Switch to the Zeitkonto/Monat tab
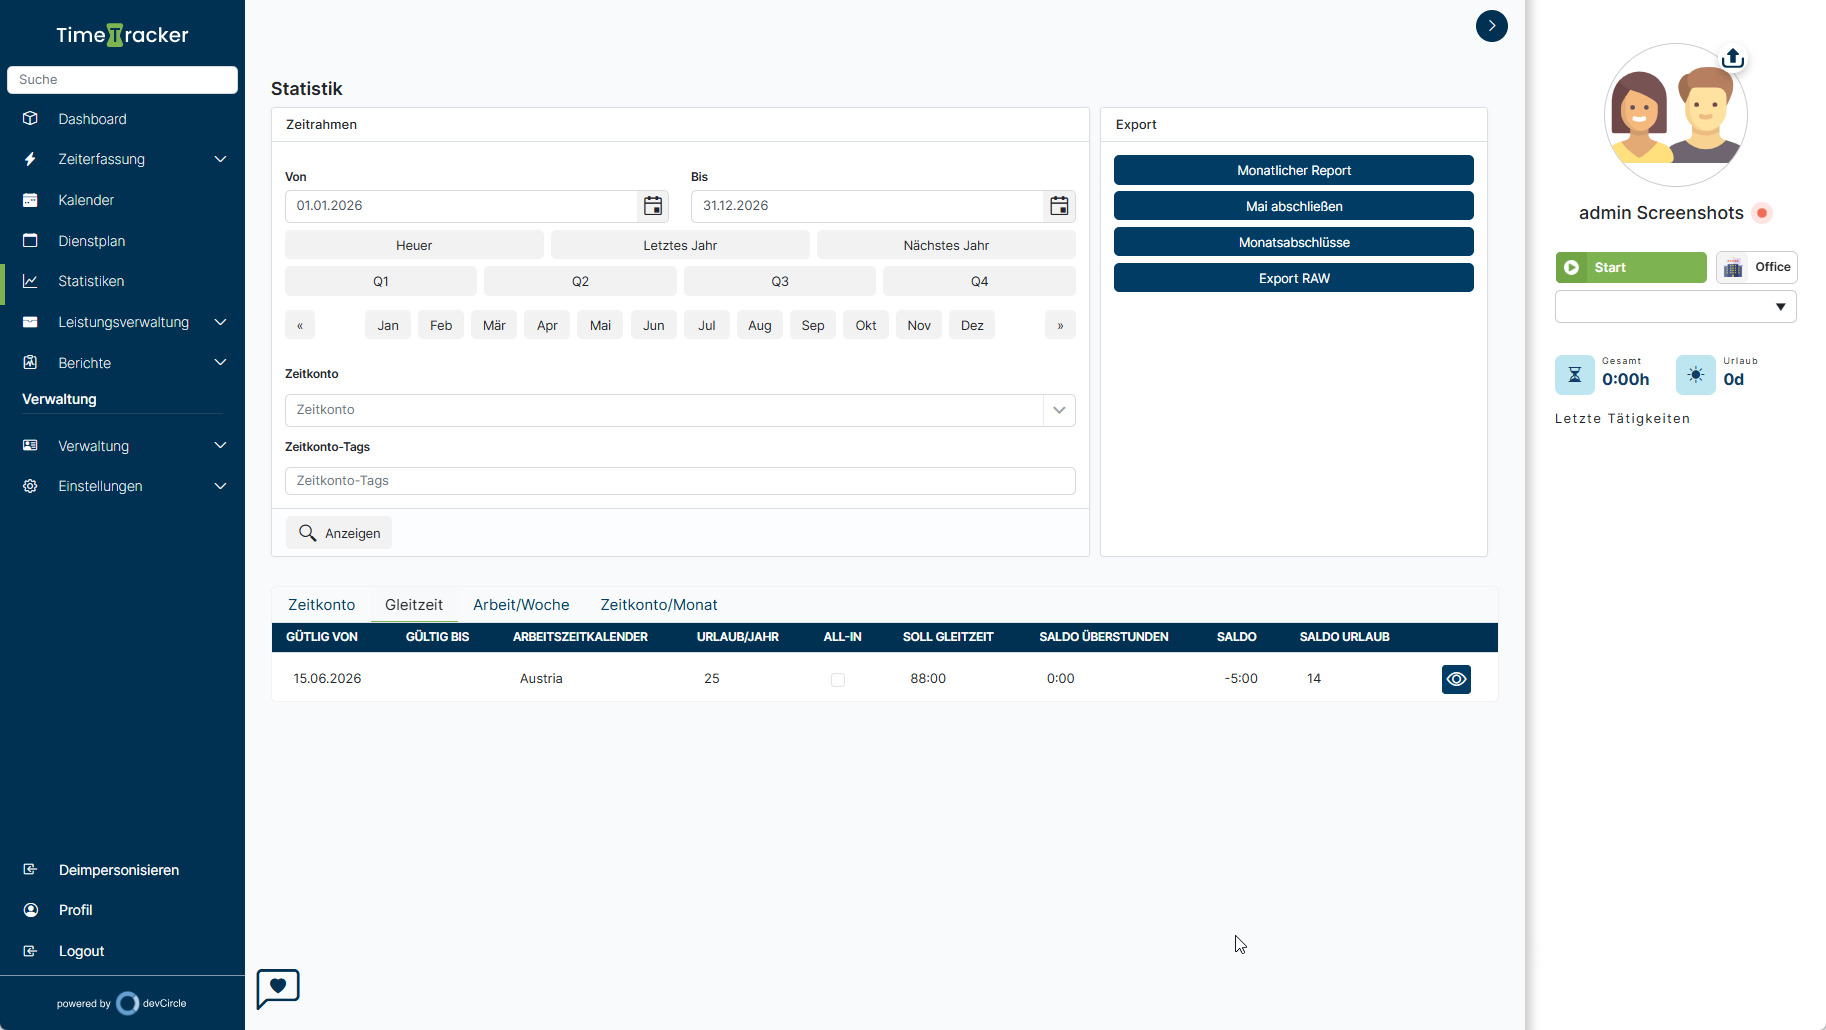This screenshot has width=1826, height=1030. pos(659,605)
